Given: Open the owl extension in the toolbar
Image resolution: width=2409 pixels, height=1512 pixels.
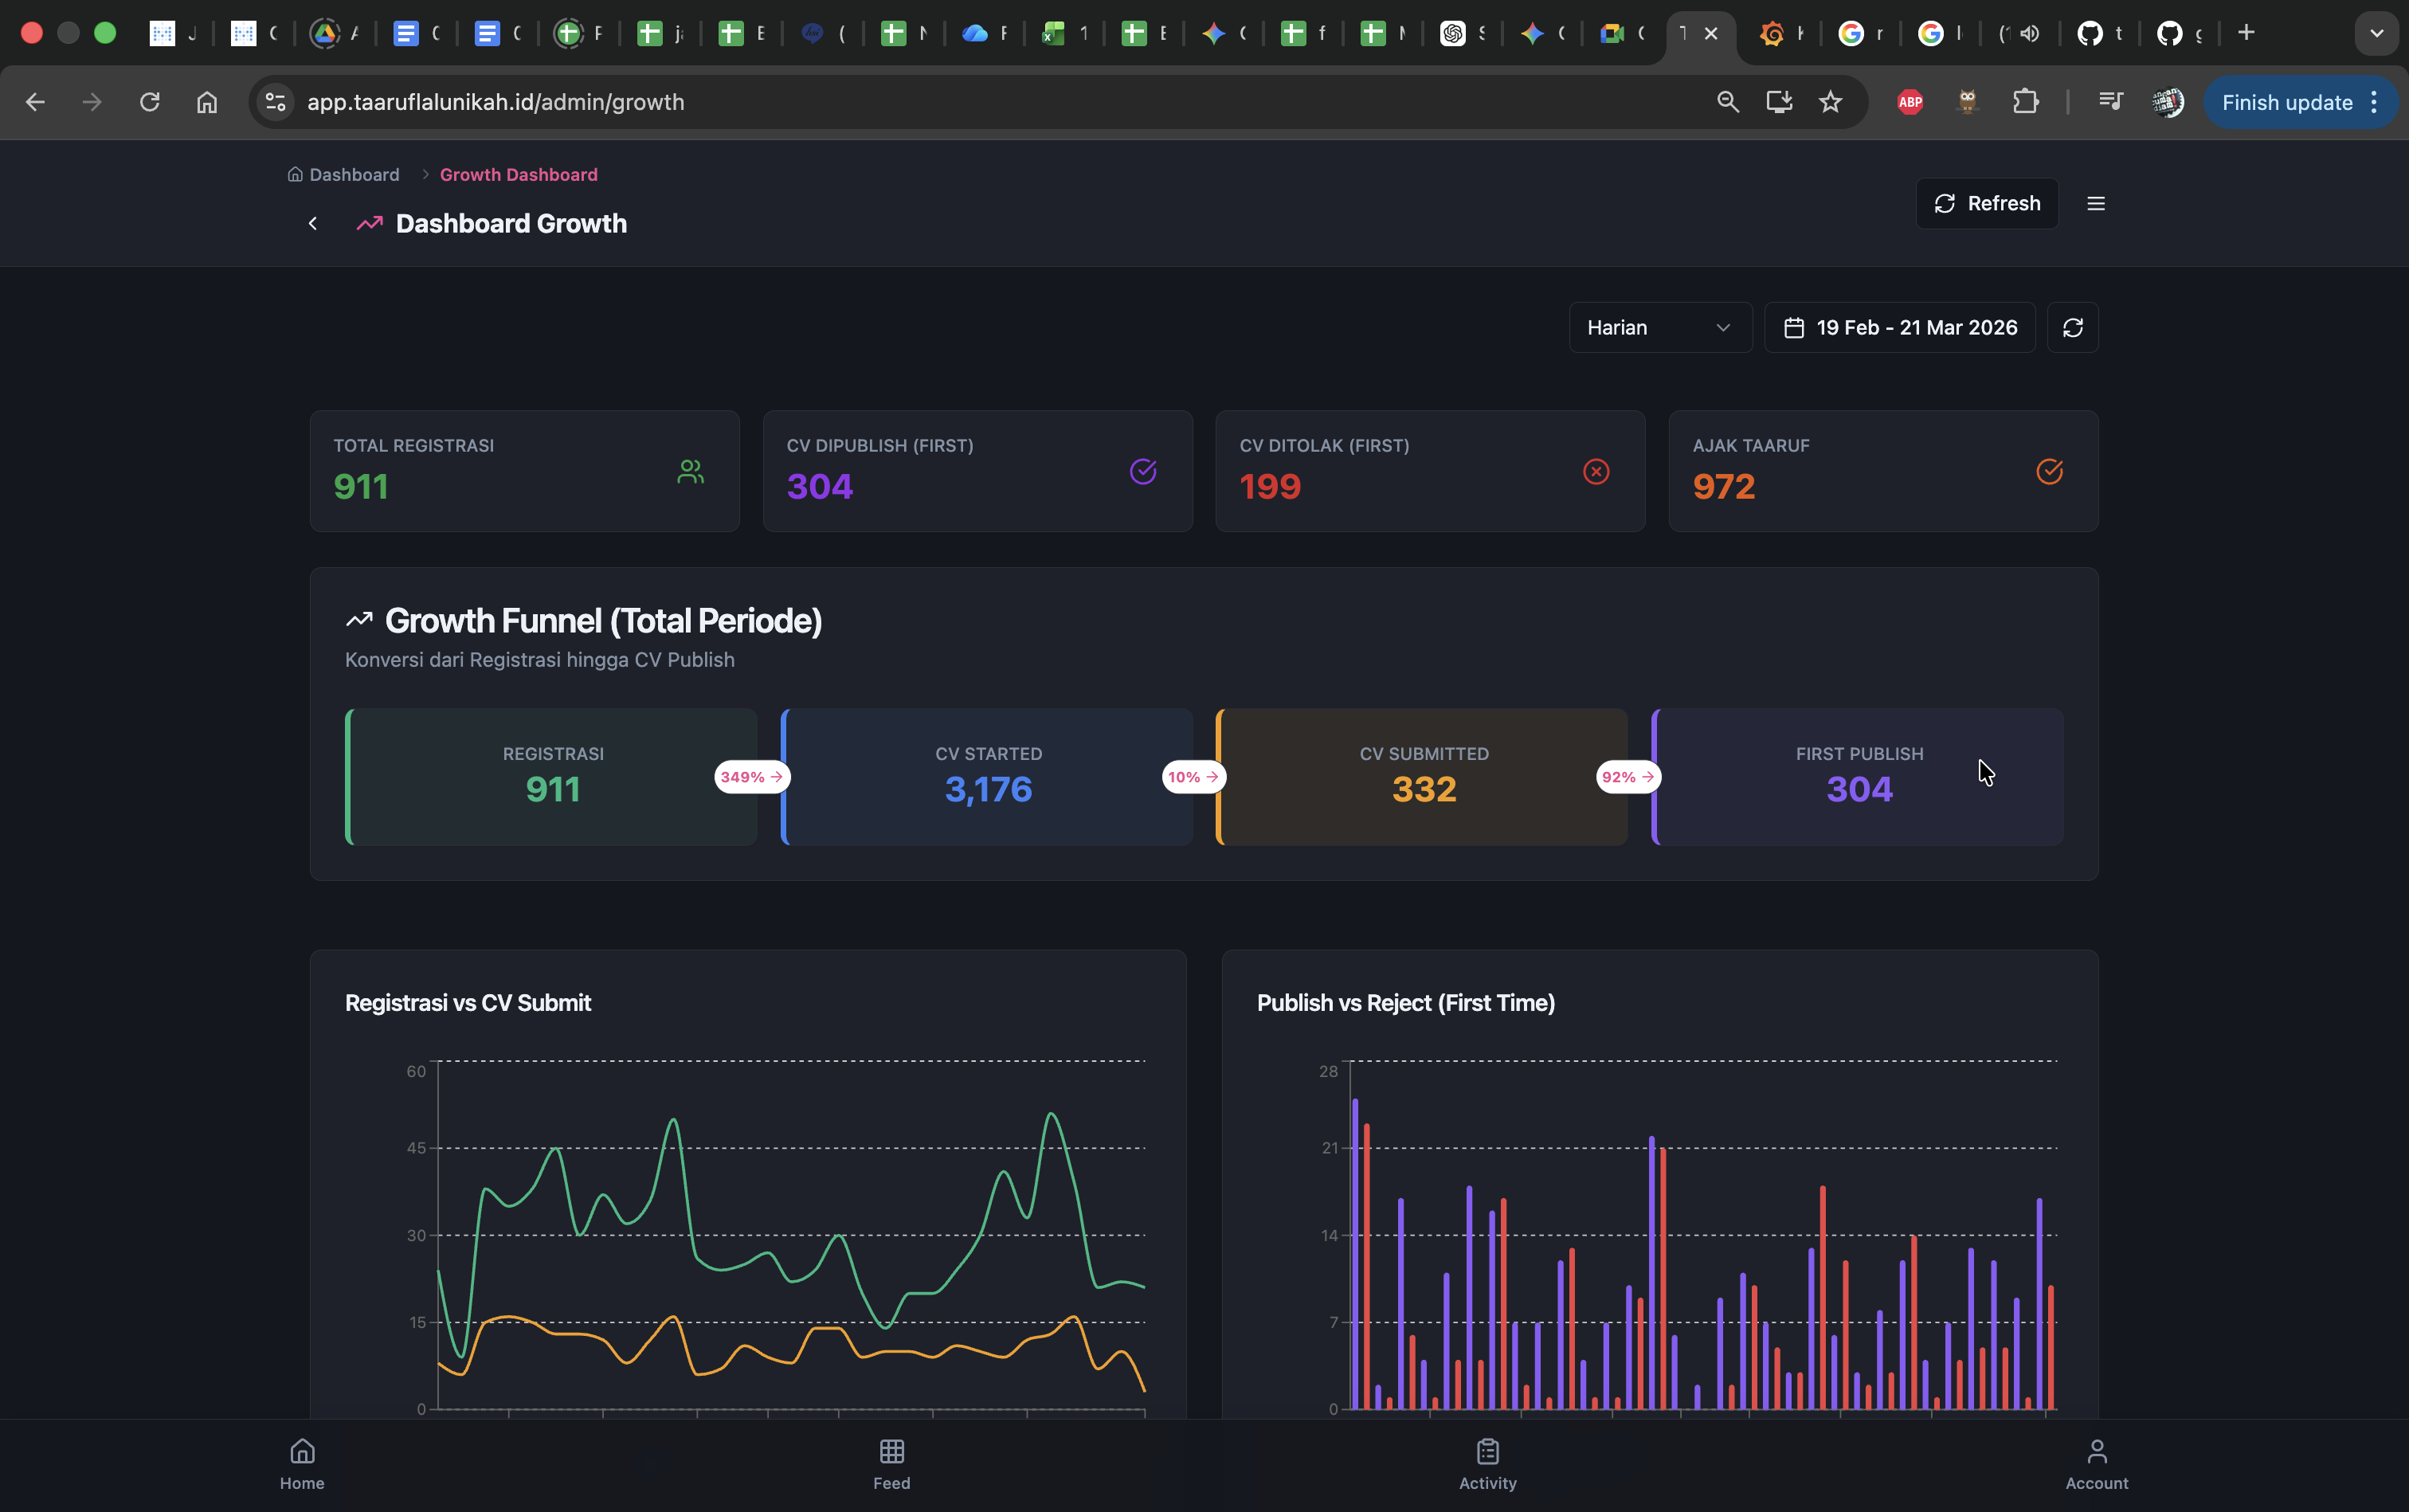Looking at the screenshot, I should 1967,101.
